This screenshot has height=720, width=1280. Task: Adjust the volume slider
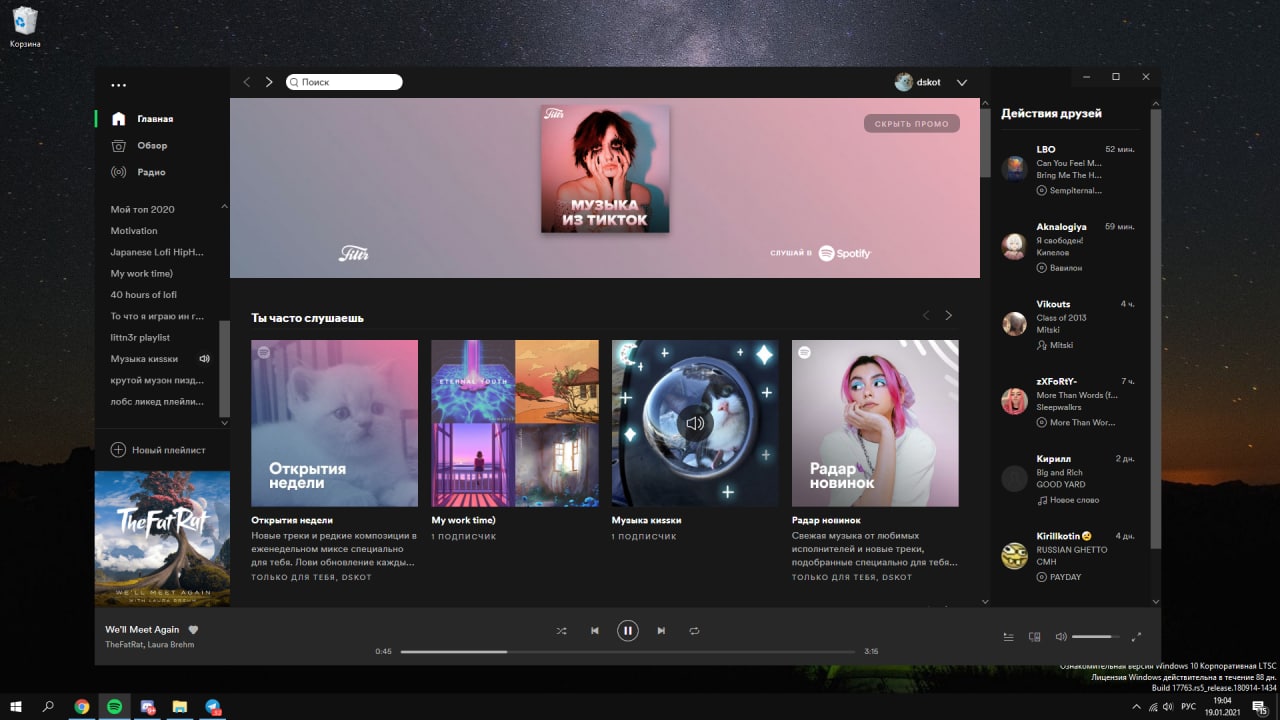pyautogui.click(x=1097, y=637)
